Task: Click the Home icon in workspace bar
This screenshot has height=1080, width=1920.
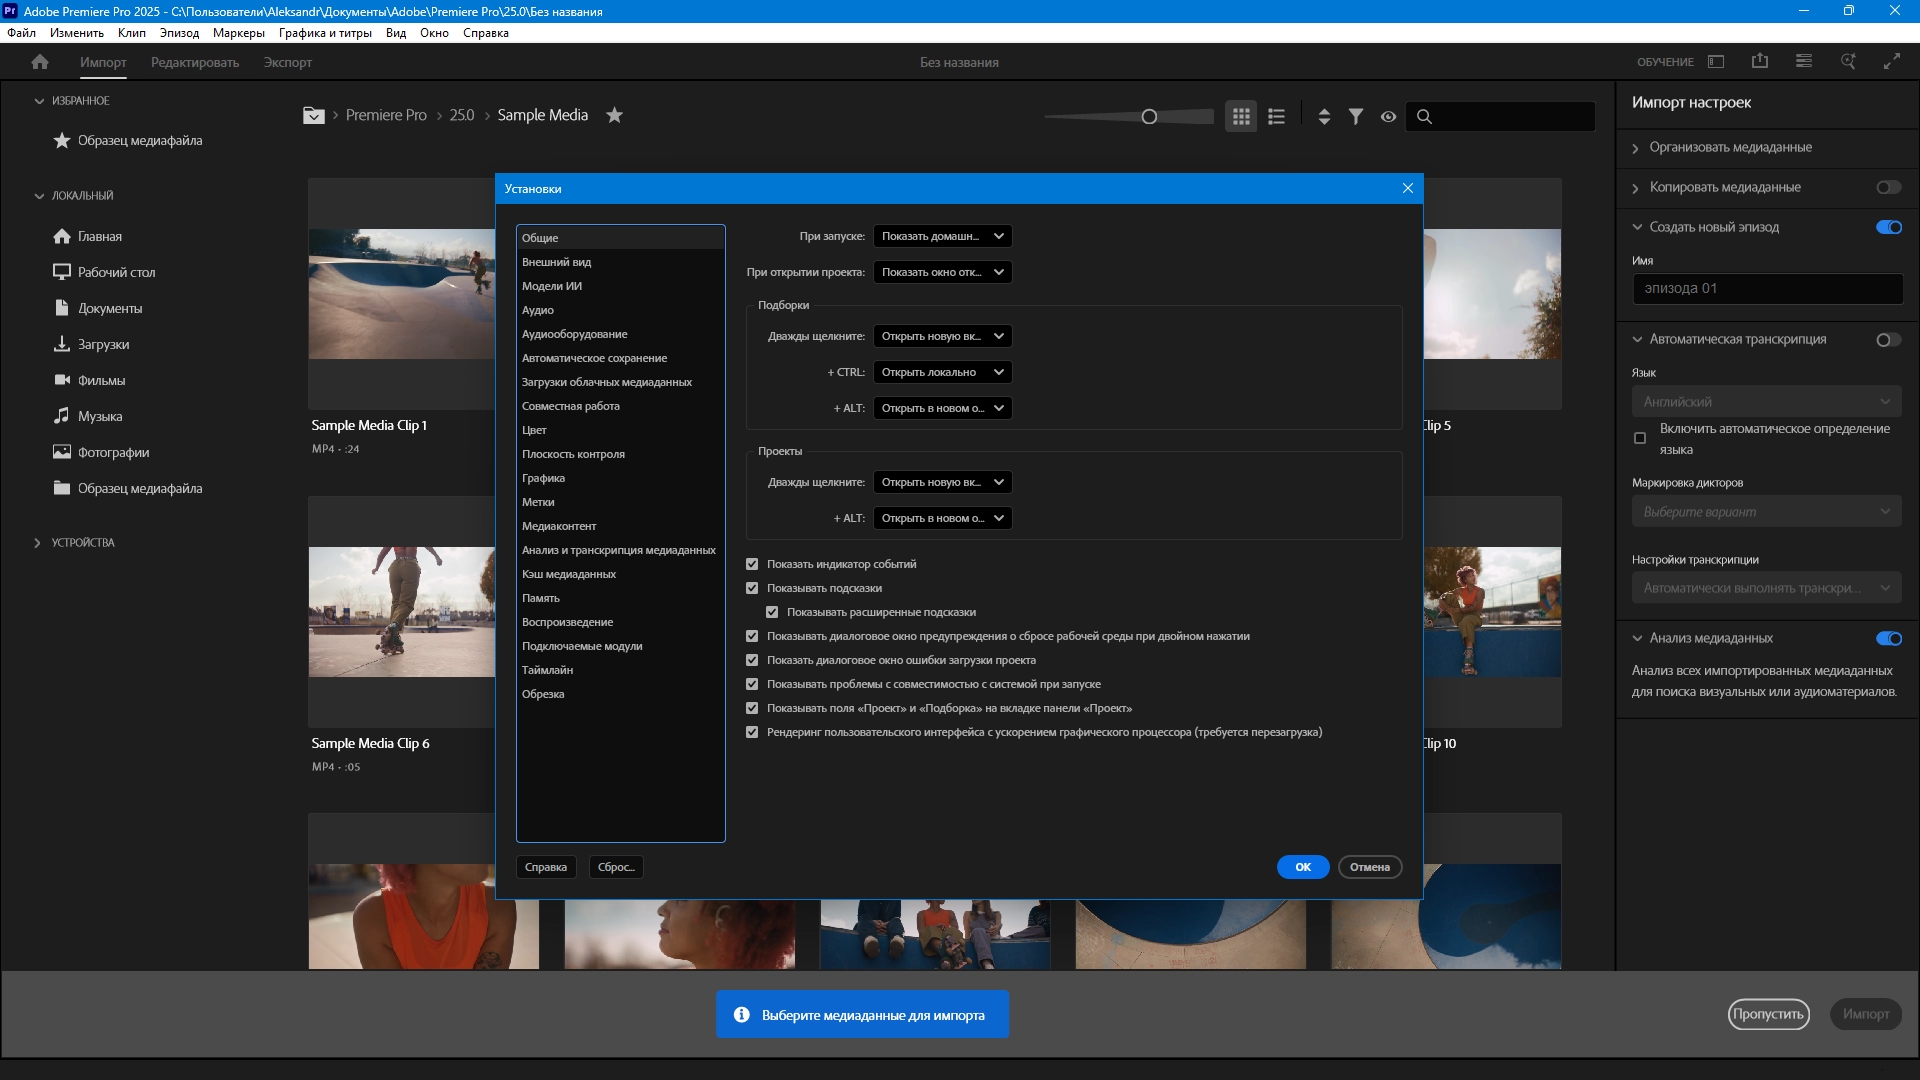Action: [x=40, y=62]
